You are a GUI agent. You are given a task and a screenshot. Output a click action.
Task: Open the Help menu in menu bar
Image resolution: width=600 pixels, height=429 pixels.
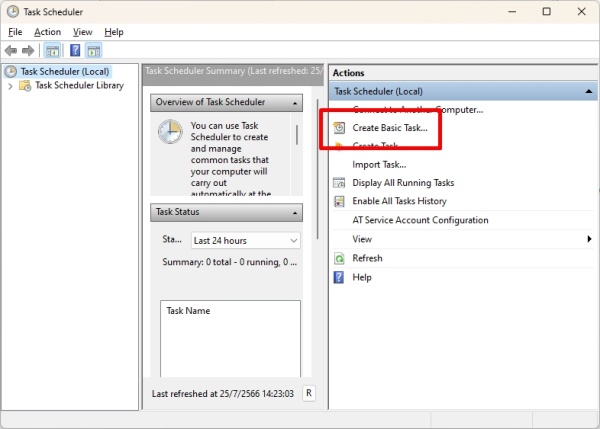tap(114, 32)
